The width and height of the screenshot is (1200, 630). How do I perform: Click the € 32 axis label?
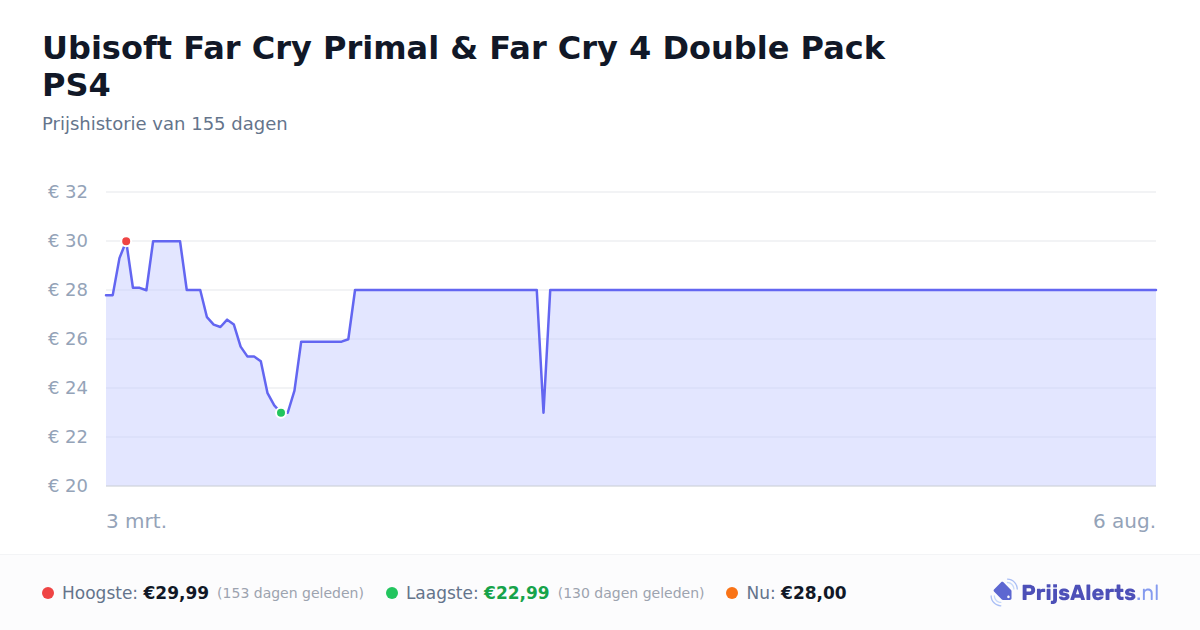pyautogui.click(x=68, y=192)
